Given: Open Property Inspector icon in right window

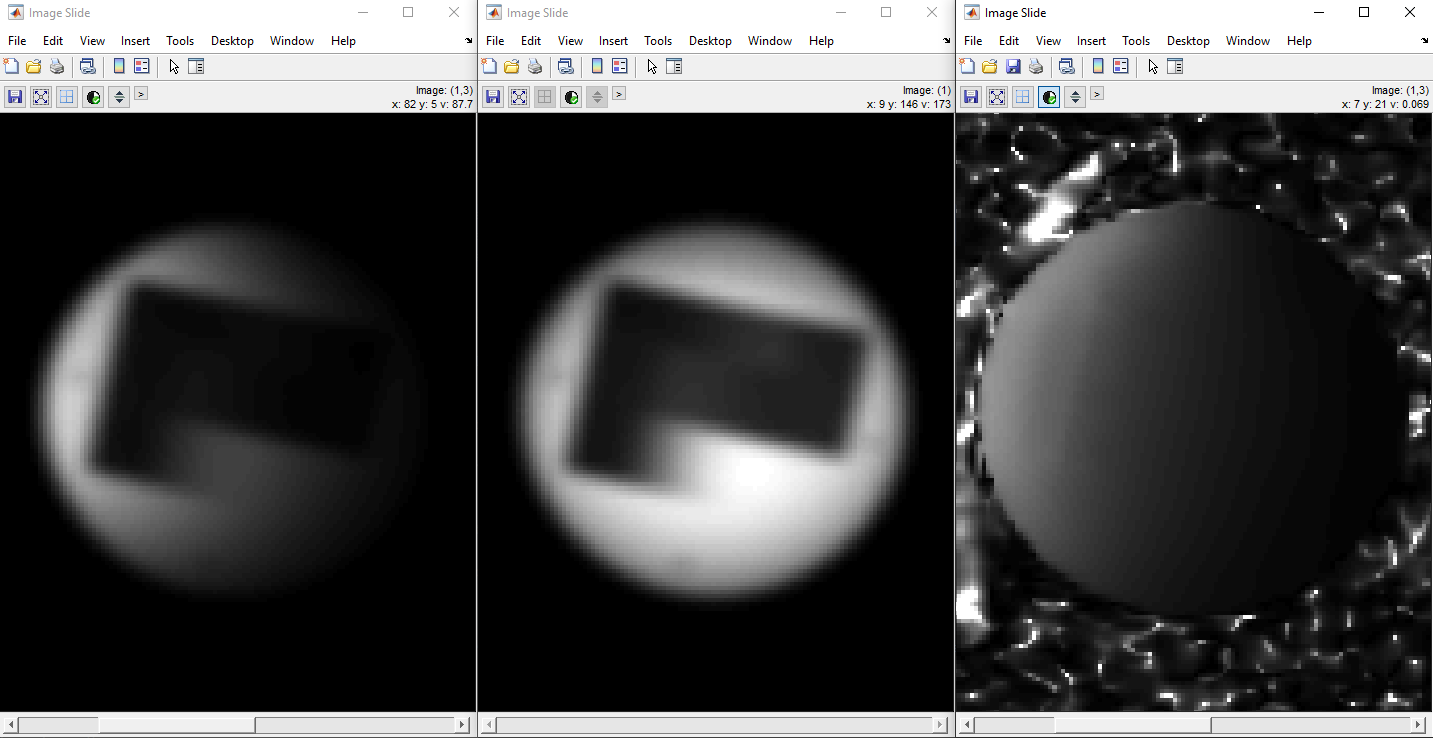Looking at the screenshot, I should pos(1176,67).
